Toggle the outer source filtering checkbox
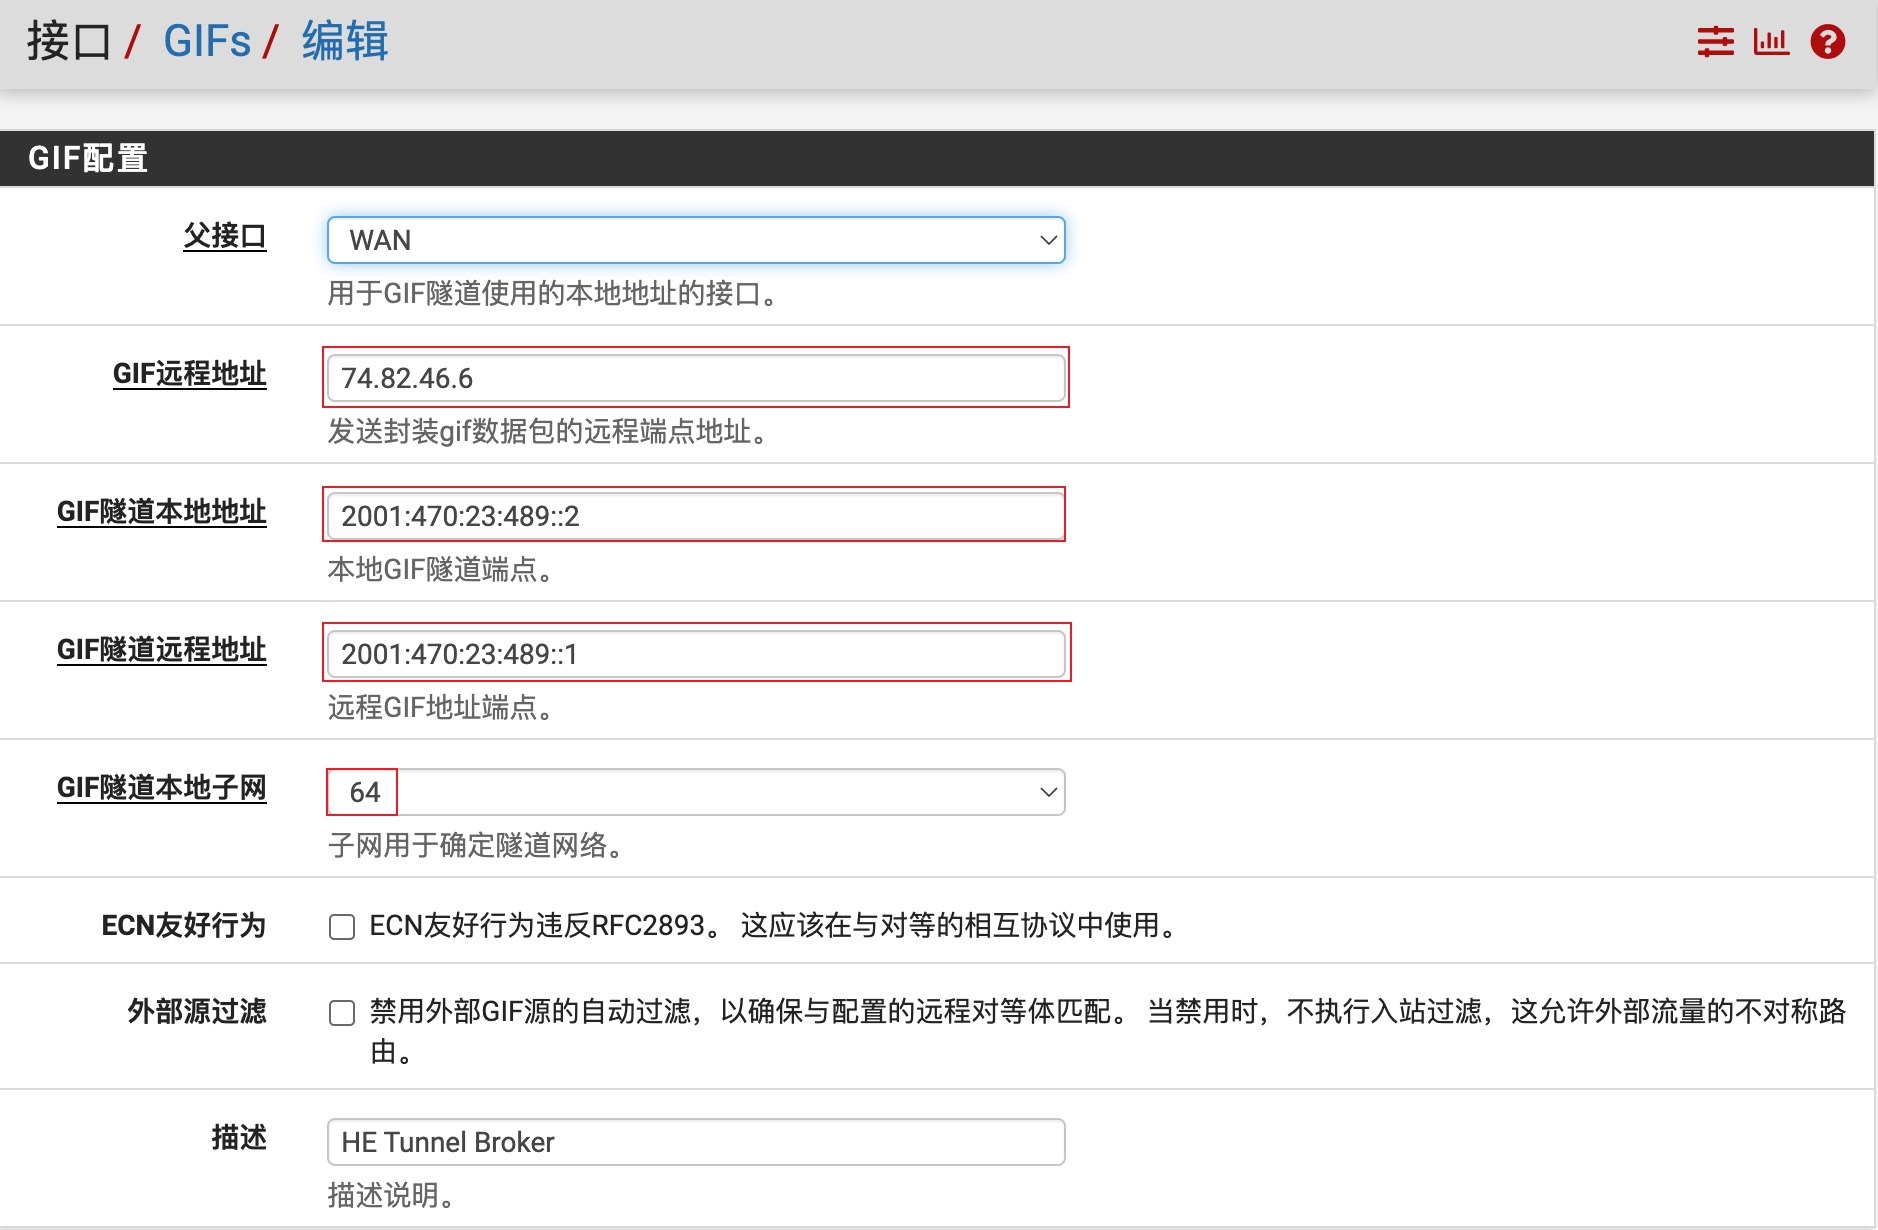 tap(342, 1013)
